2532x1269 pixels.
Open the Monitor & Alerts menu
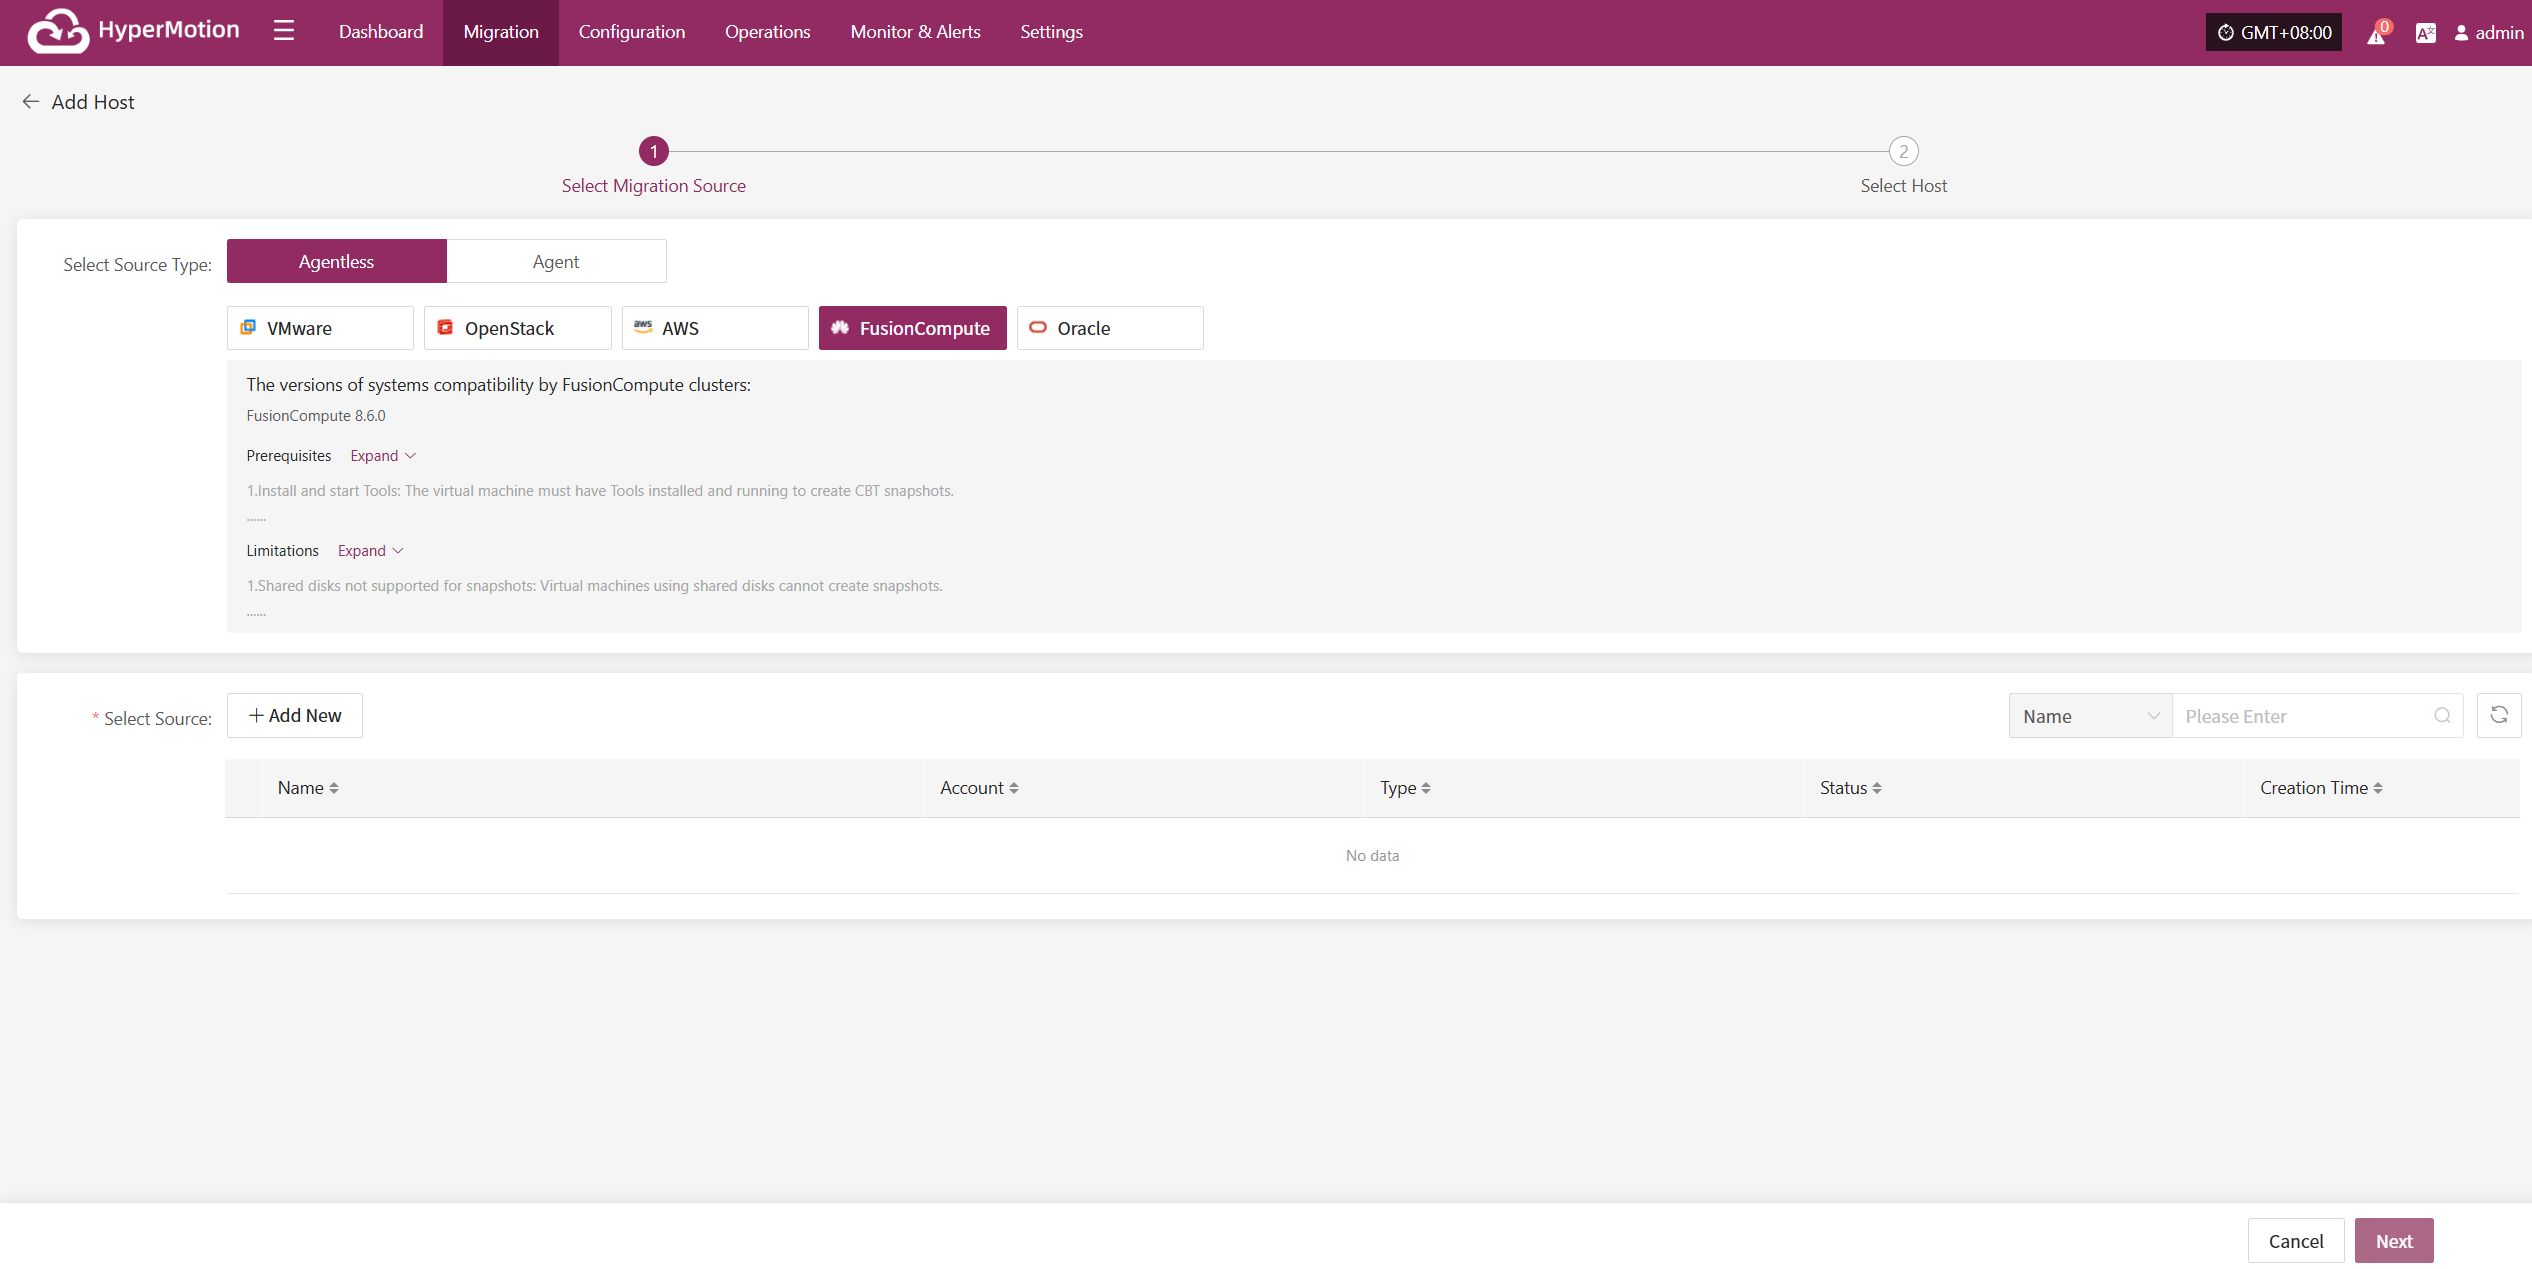click(915, 32)
